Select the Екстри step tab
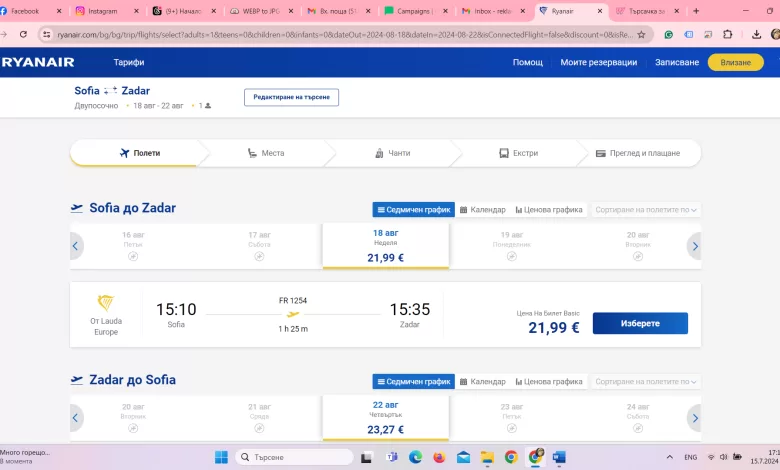Screen dimensions: 780x470 click(x=519, y=153)
